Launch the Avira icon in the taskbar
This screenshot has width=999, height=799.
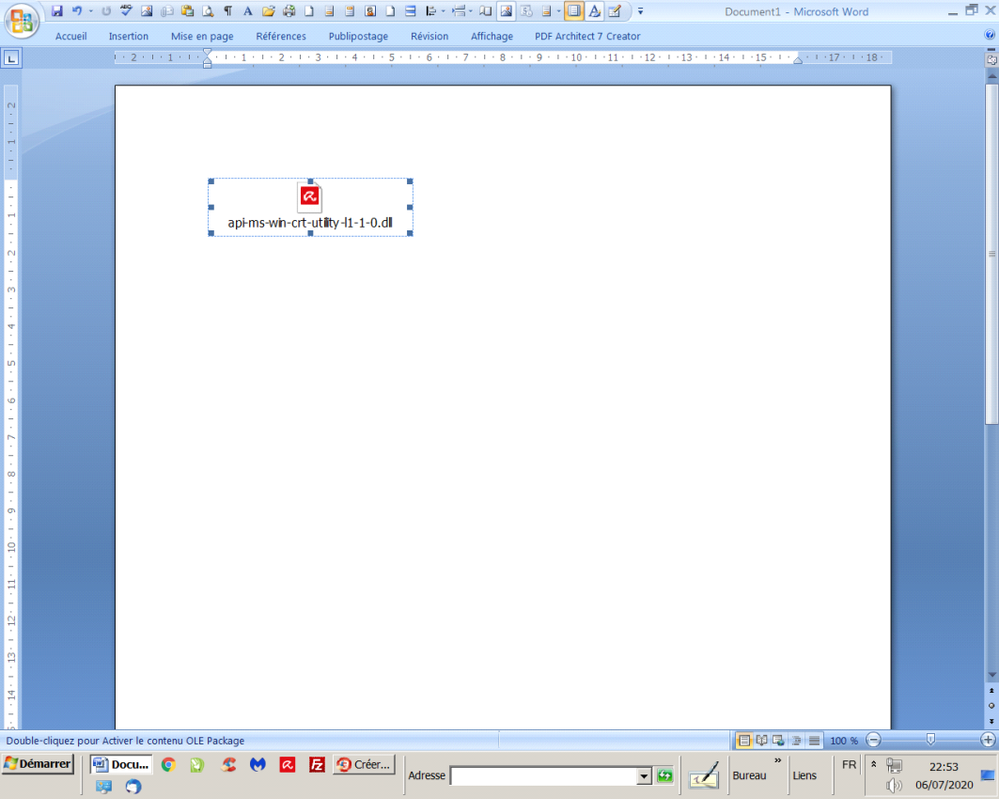point(288,764)
